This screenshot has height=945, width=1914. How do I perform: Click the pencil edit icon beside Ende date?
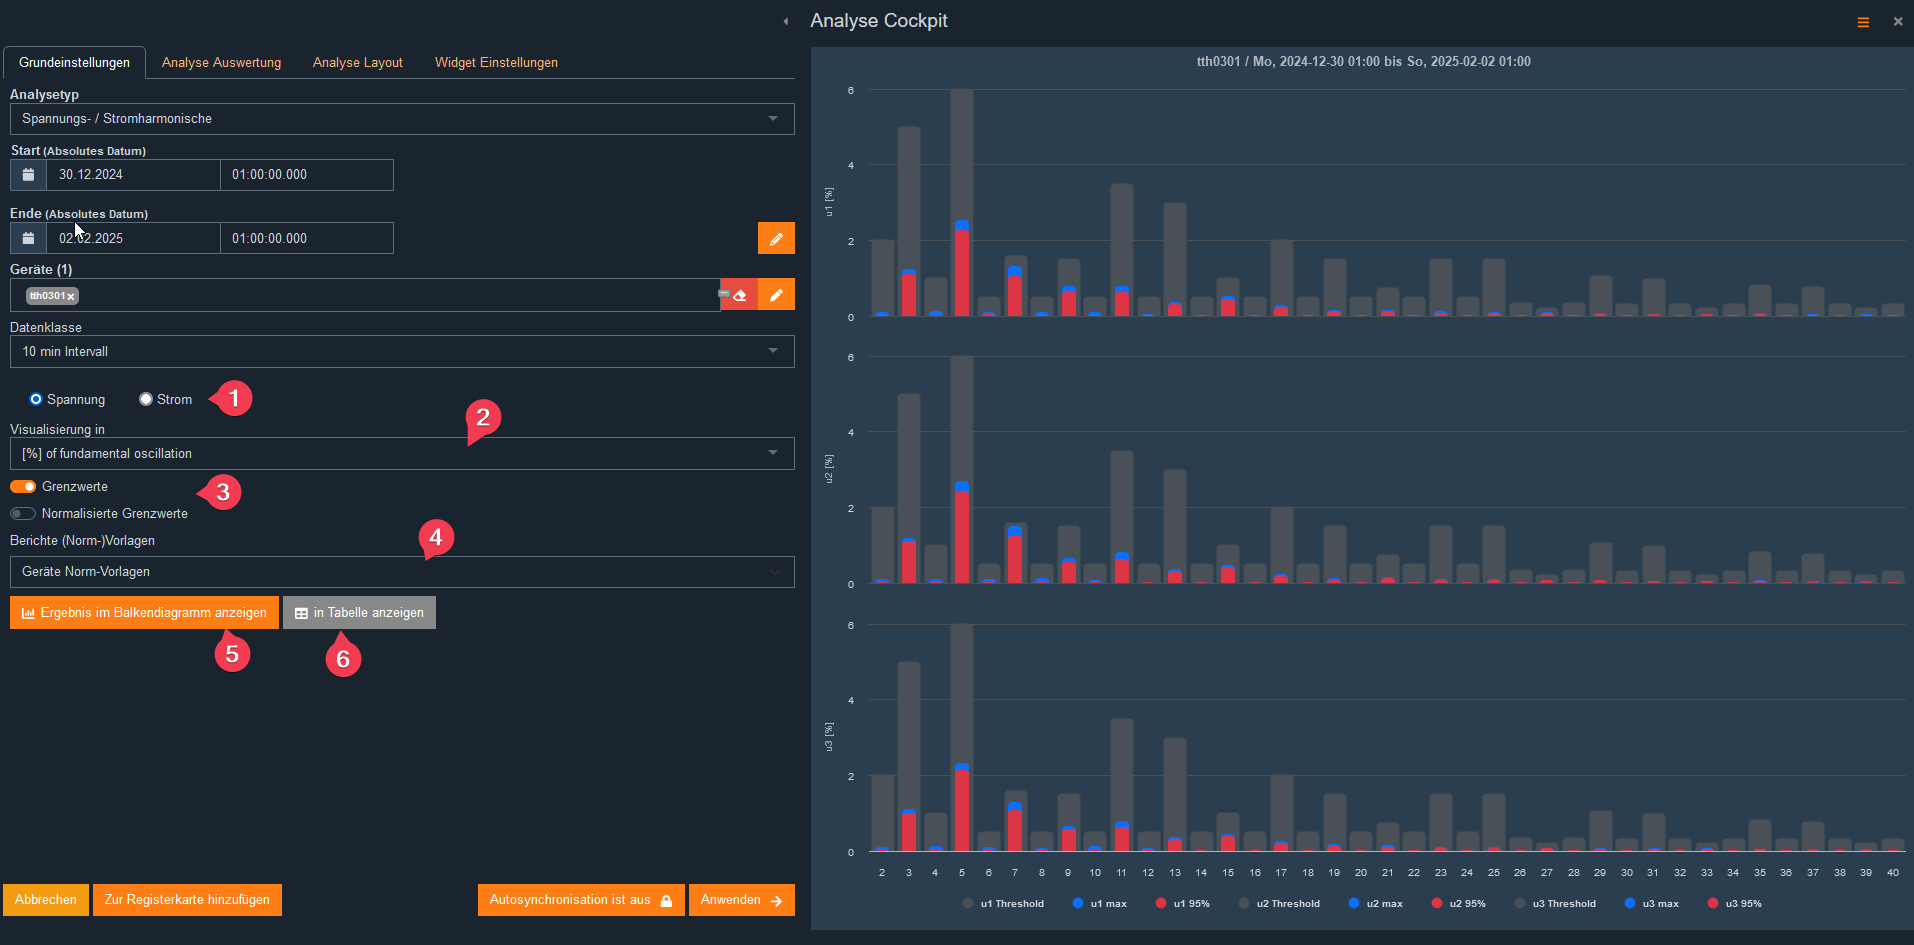point(776,238)
